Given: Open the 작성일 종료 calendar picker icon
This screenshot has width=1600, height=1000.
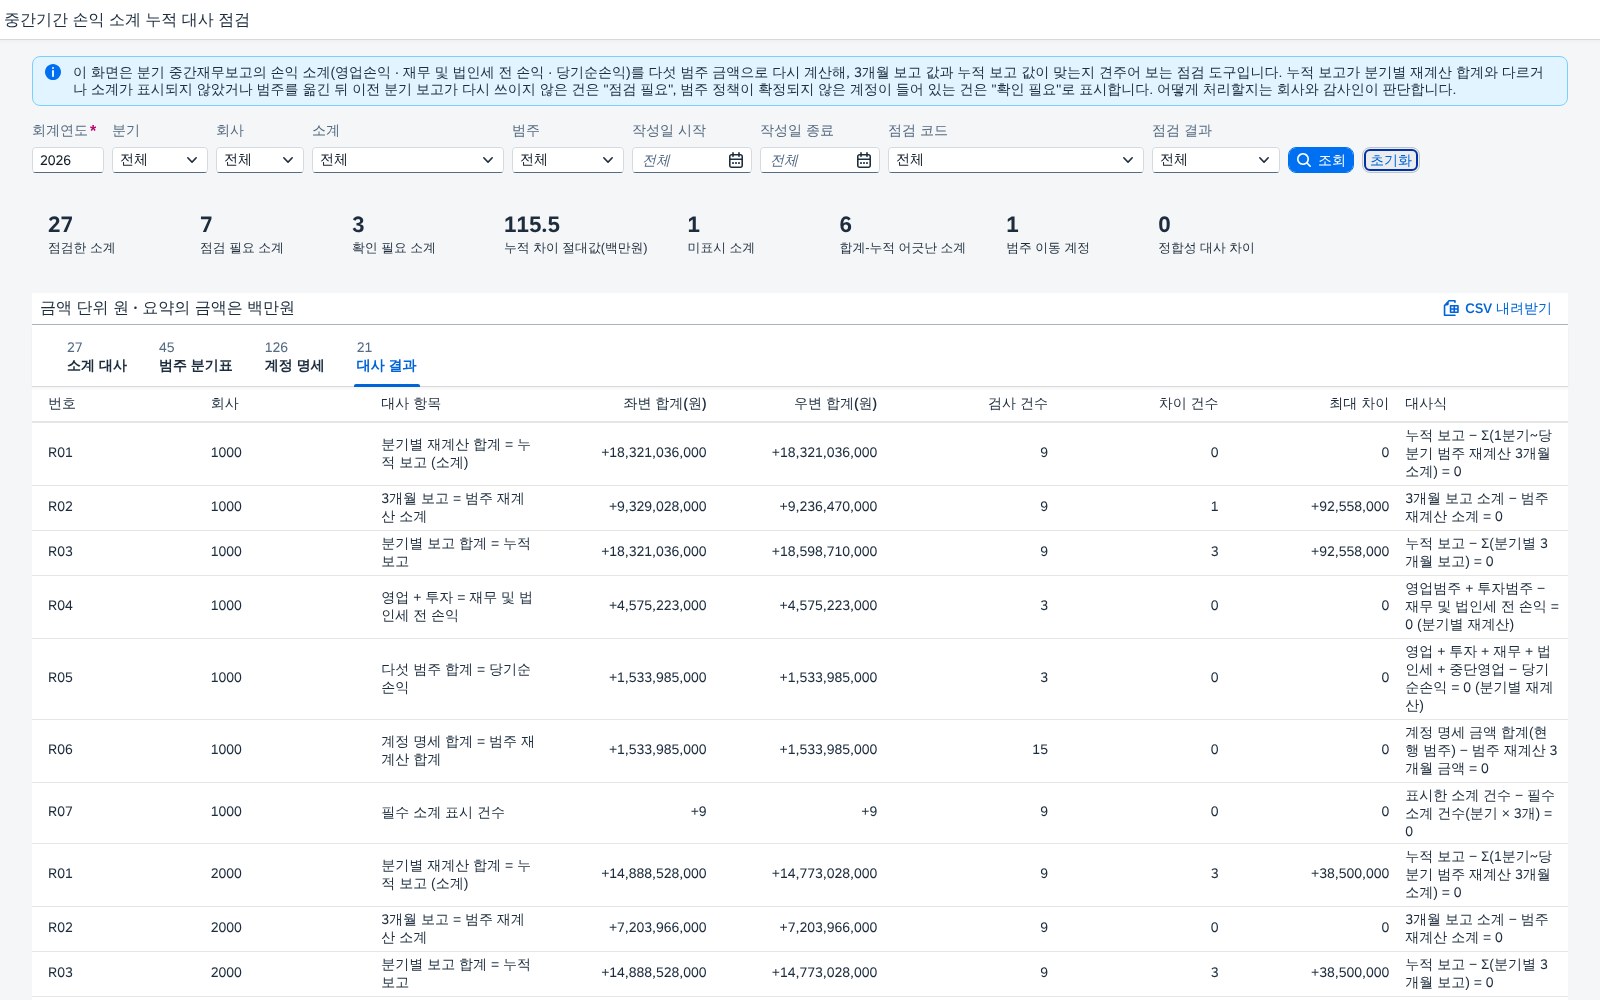Looking at the screenshot, I should [864, 160].
